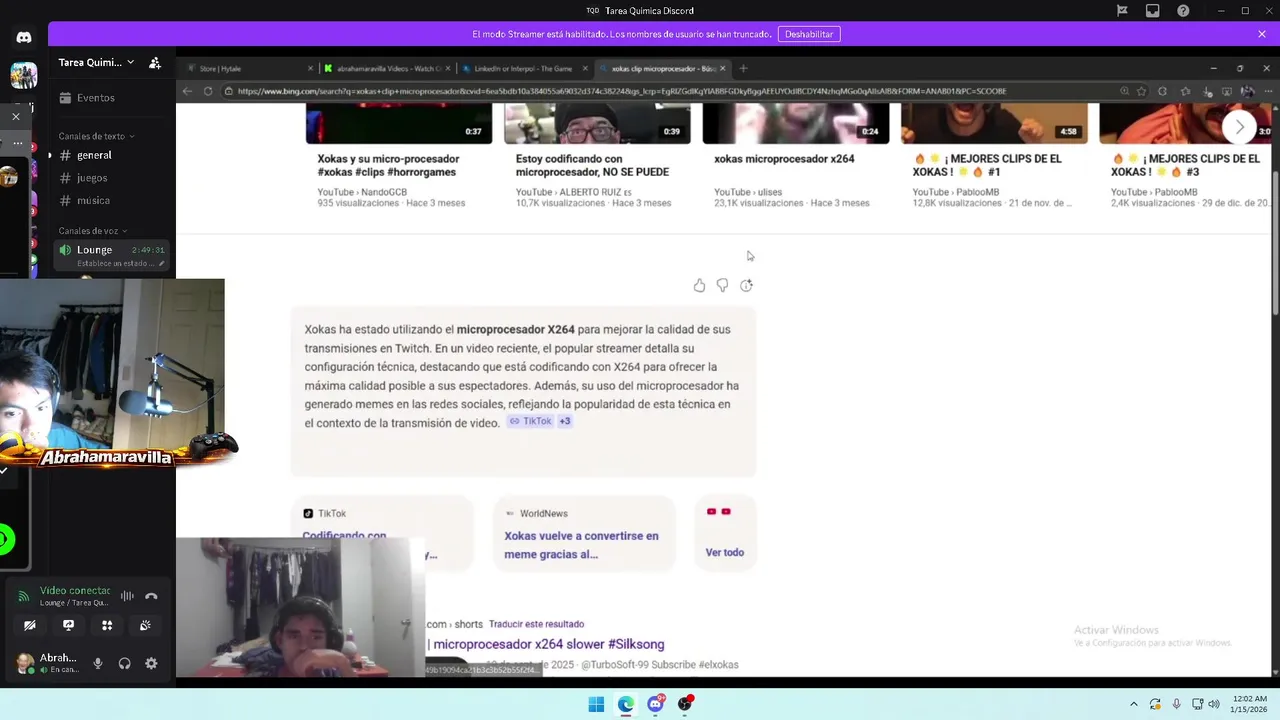Viewport: 1280px width, 720px height.
Task: Open WorldNews Xokas meme article card
Action: [583, 534]
